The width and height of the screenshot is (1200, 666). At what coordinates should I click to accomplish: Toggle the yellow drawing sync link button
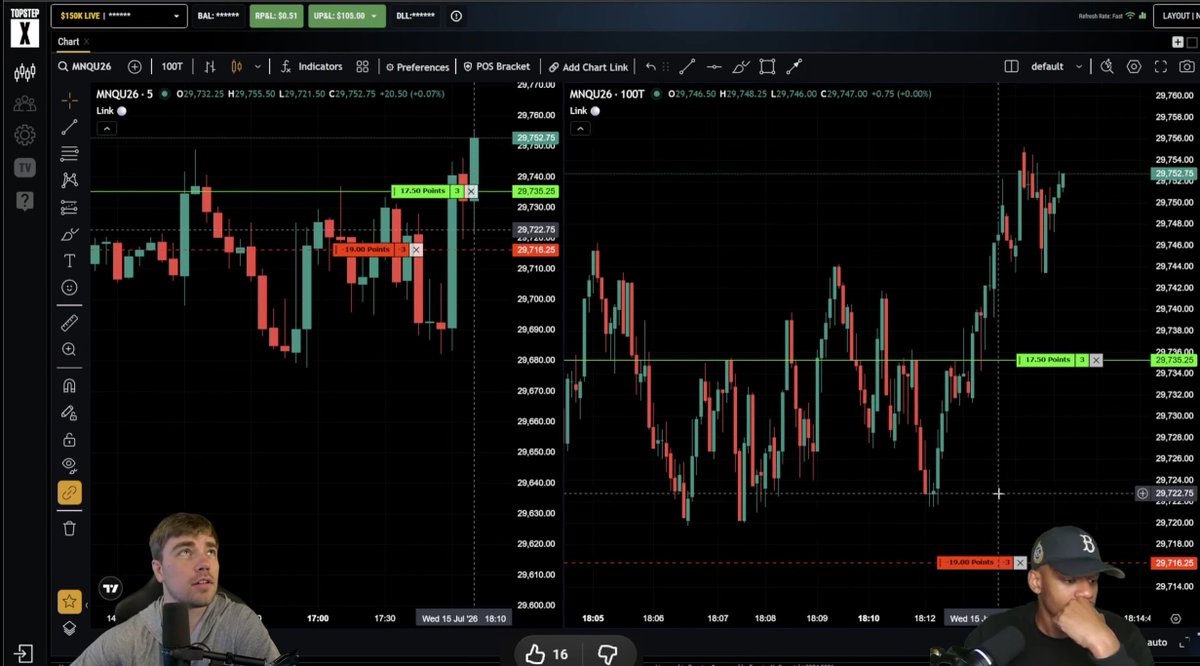click(69, 492)
